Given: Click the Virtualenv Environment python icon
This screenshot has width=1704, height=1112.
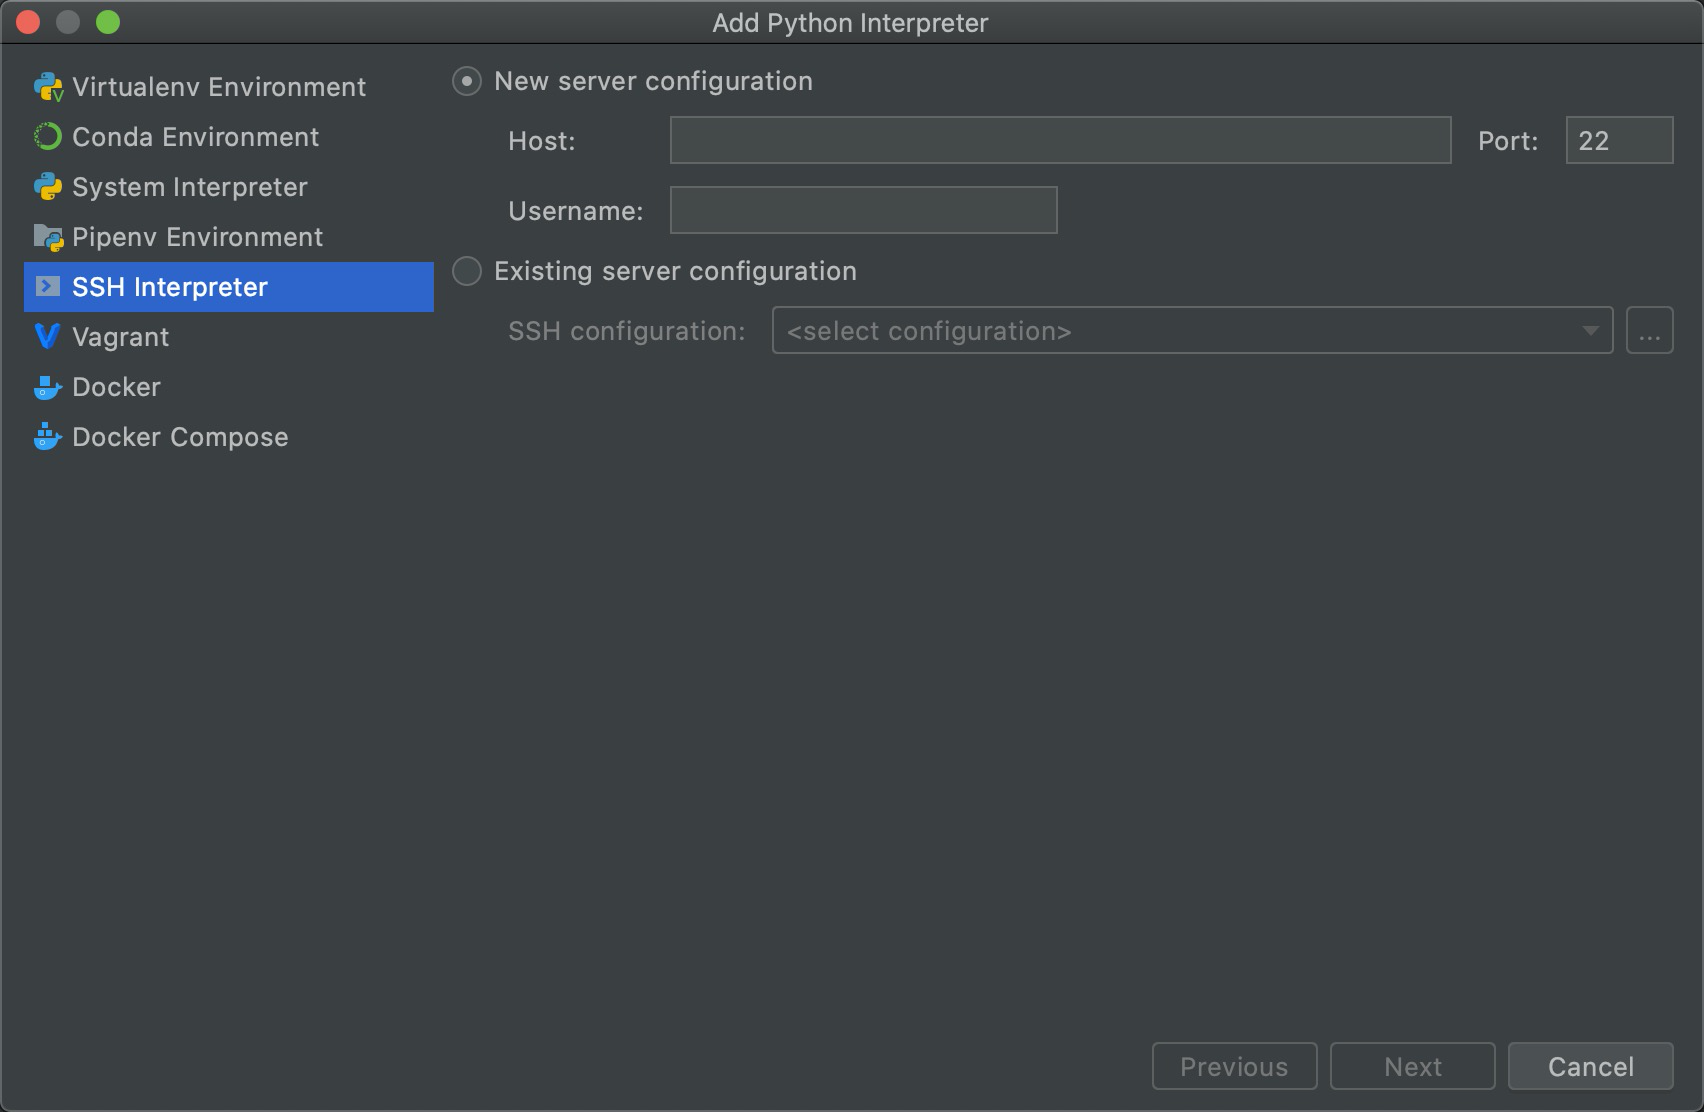Looking at the screenshot, I should point(48,87).
